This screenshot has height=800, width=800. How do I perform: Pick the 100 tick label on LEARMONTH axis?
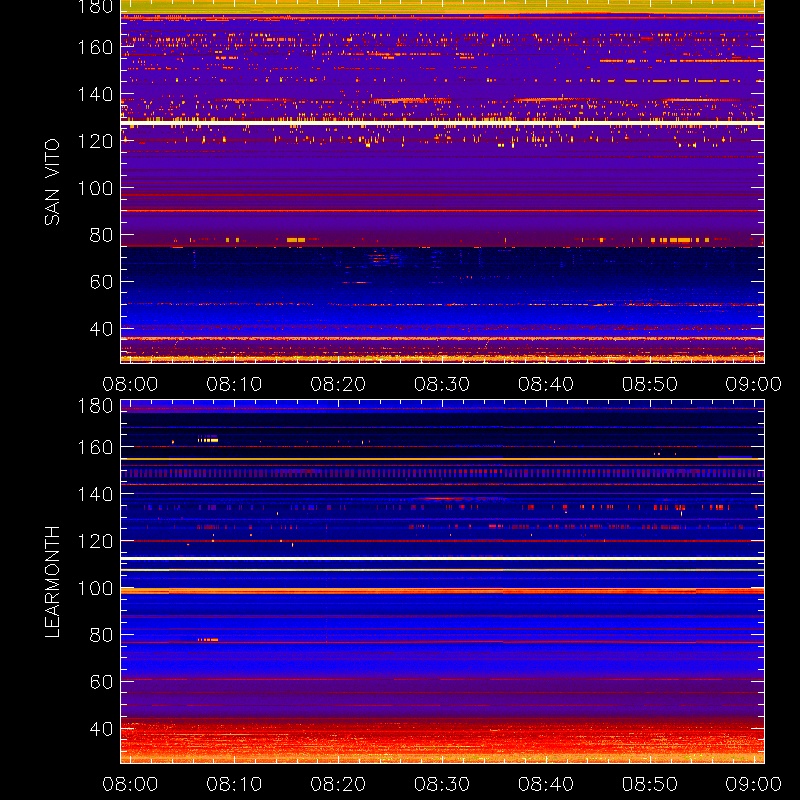[95, 588]
